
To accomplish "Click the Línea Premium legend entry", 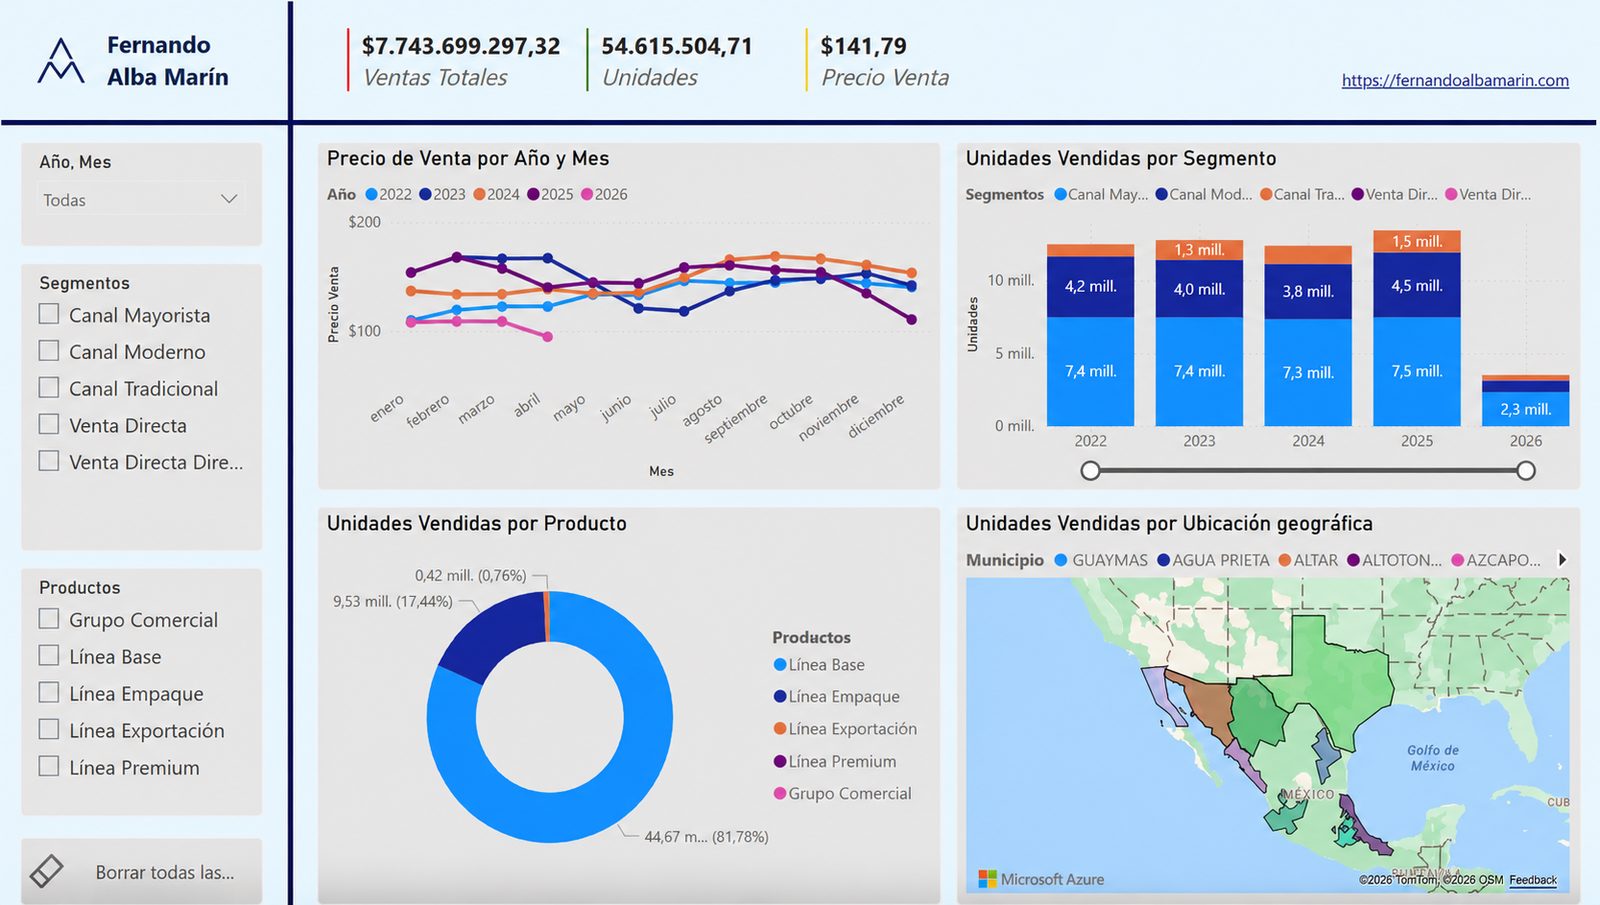I will pyautogui.click(x=835, y=762).
